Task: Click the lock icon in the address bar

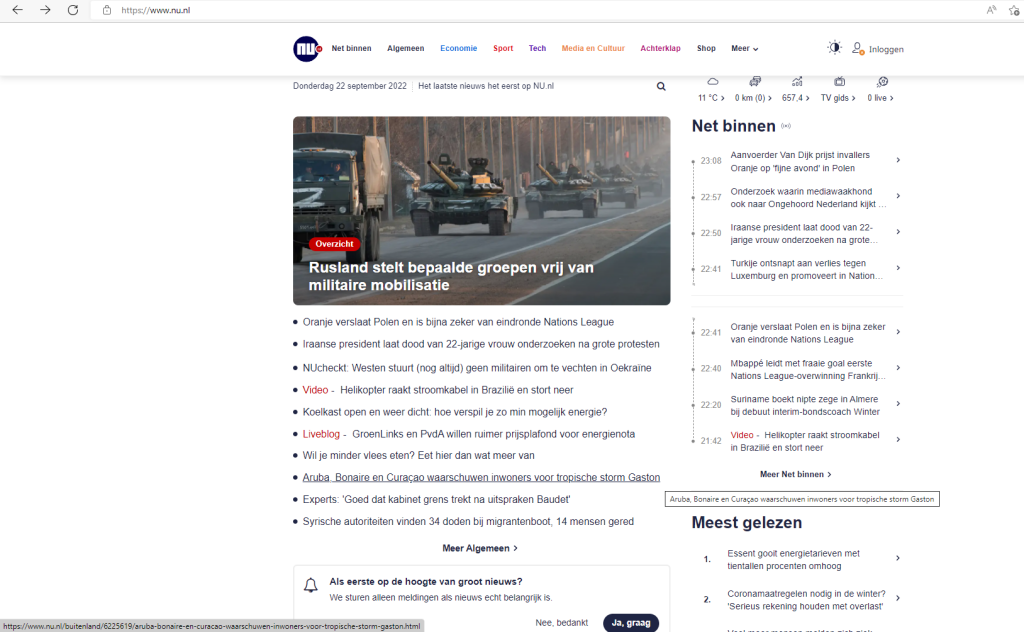Action: pyautogui.click(x=106, y=10)
